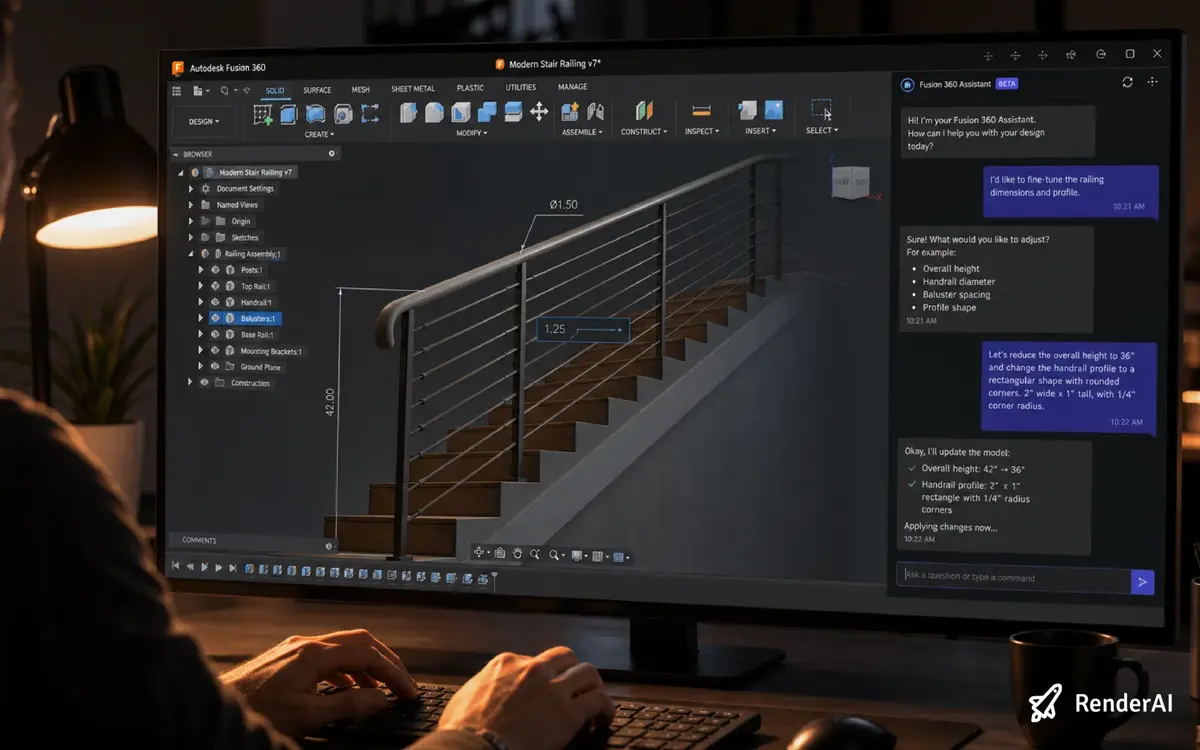Screen dimensions: 1200x750
Task: Open the MODIFY dropdown menu
Action: (x=471, y=133)
